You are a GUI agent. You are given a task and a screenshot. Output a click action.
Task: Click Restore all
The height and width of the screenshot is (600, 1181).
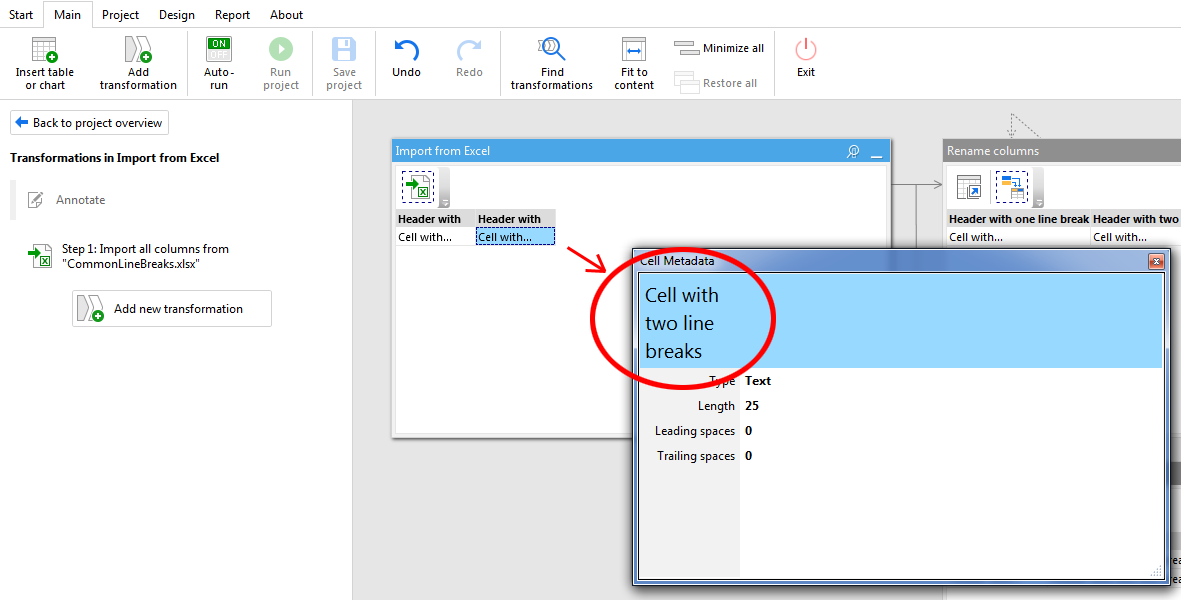tap(716, 83)
